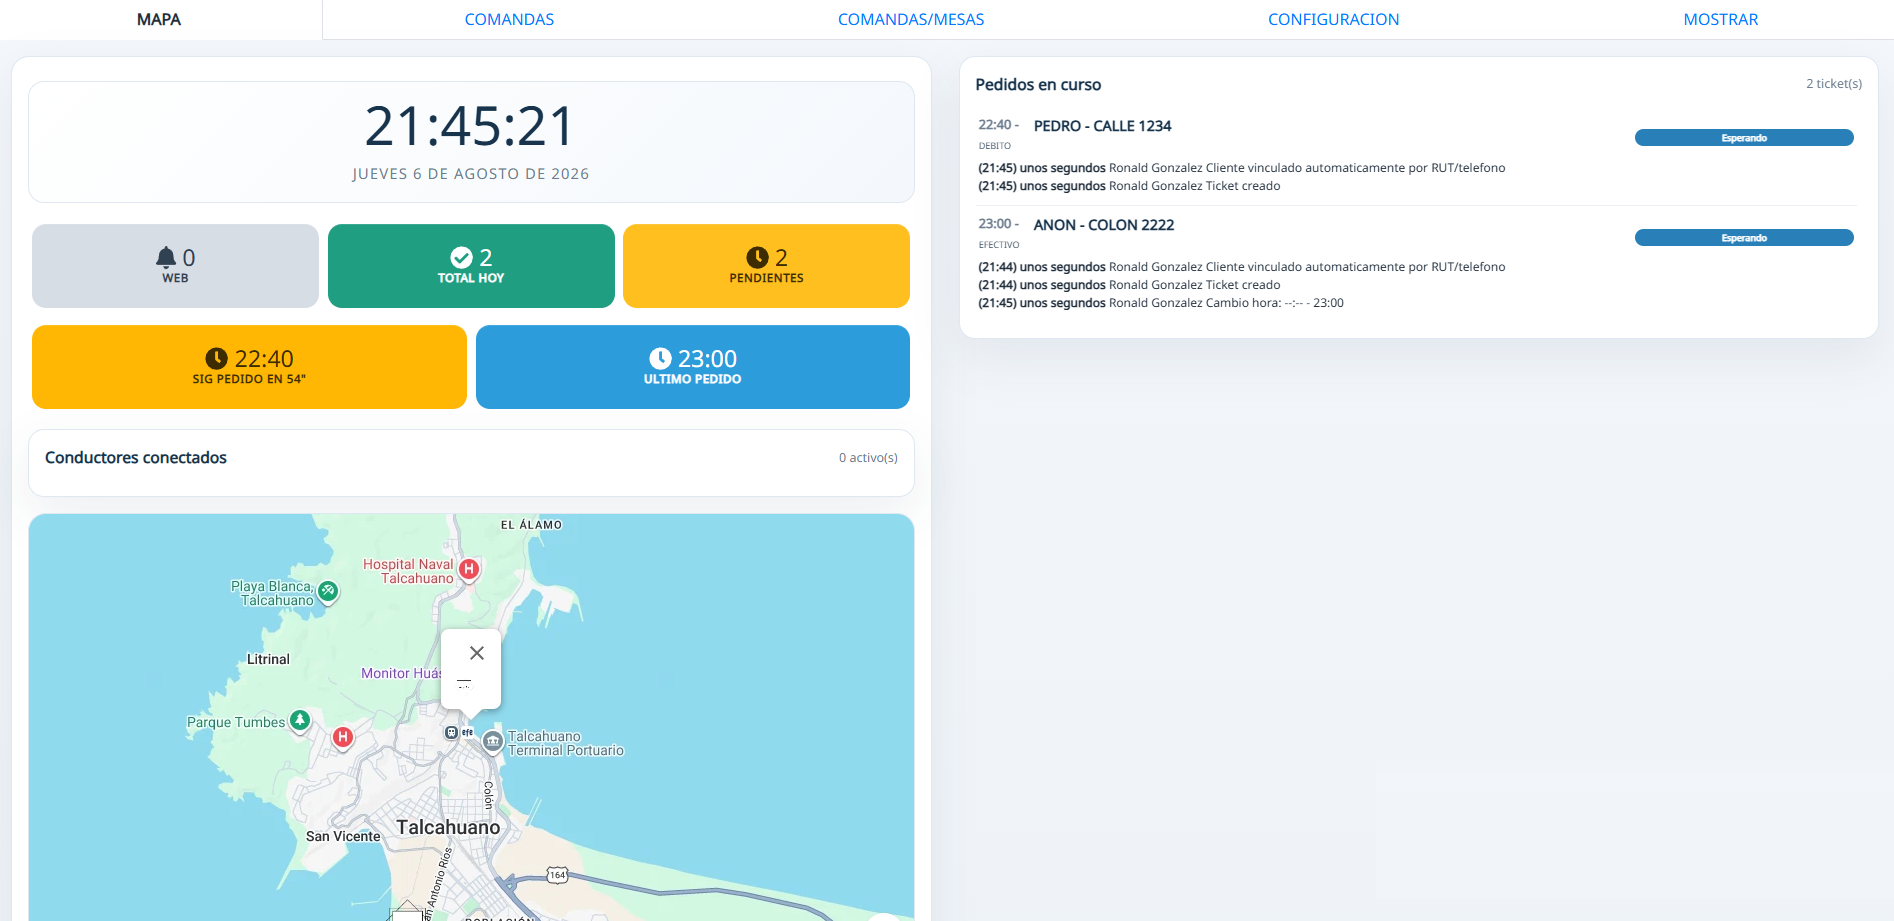Click the JUEVES 6 DE AGOSTO DE 2026 date

coord(471,174)
